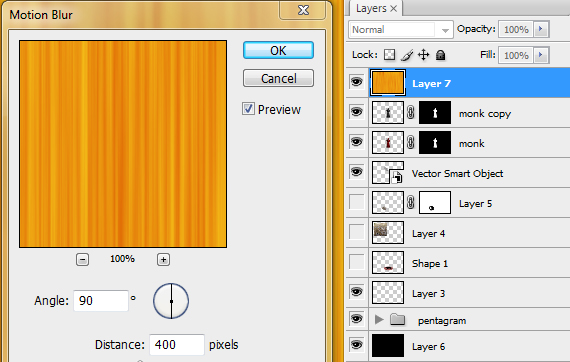Click the lock position move icon
Image resolution: width=570 pixels, height=362 pixels.
(424, 55)
